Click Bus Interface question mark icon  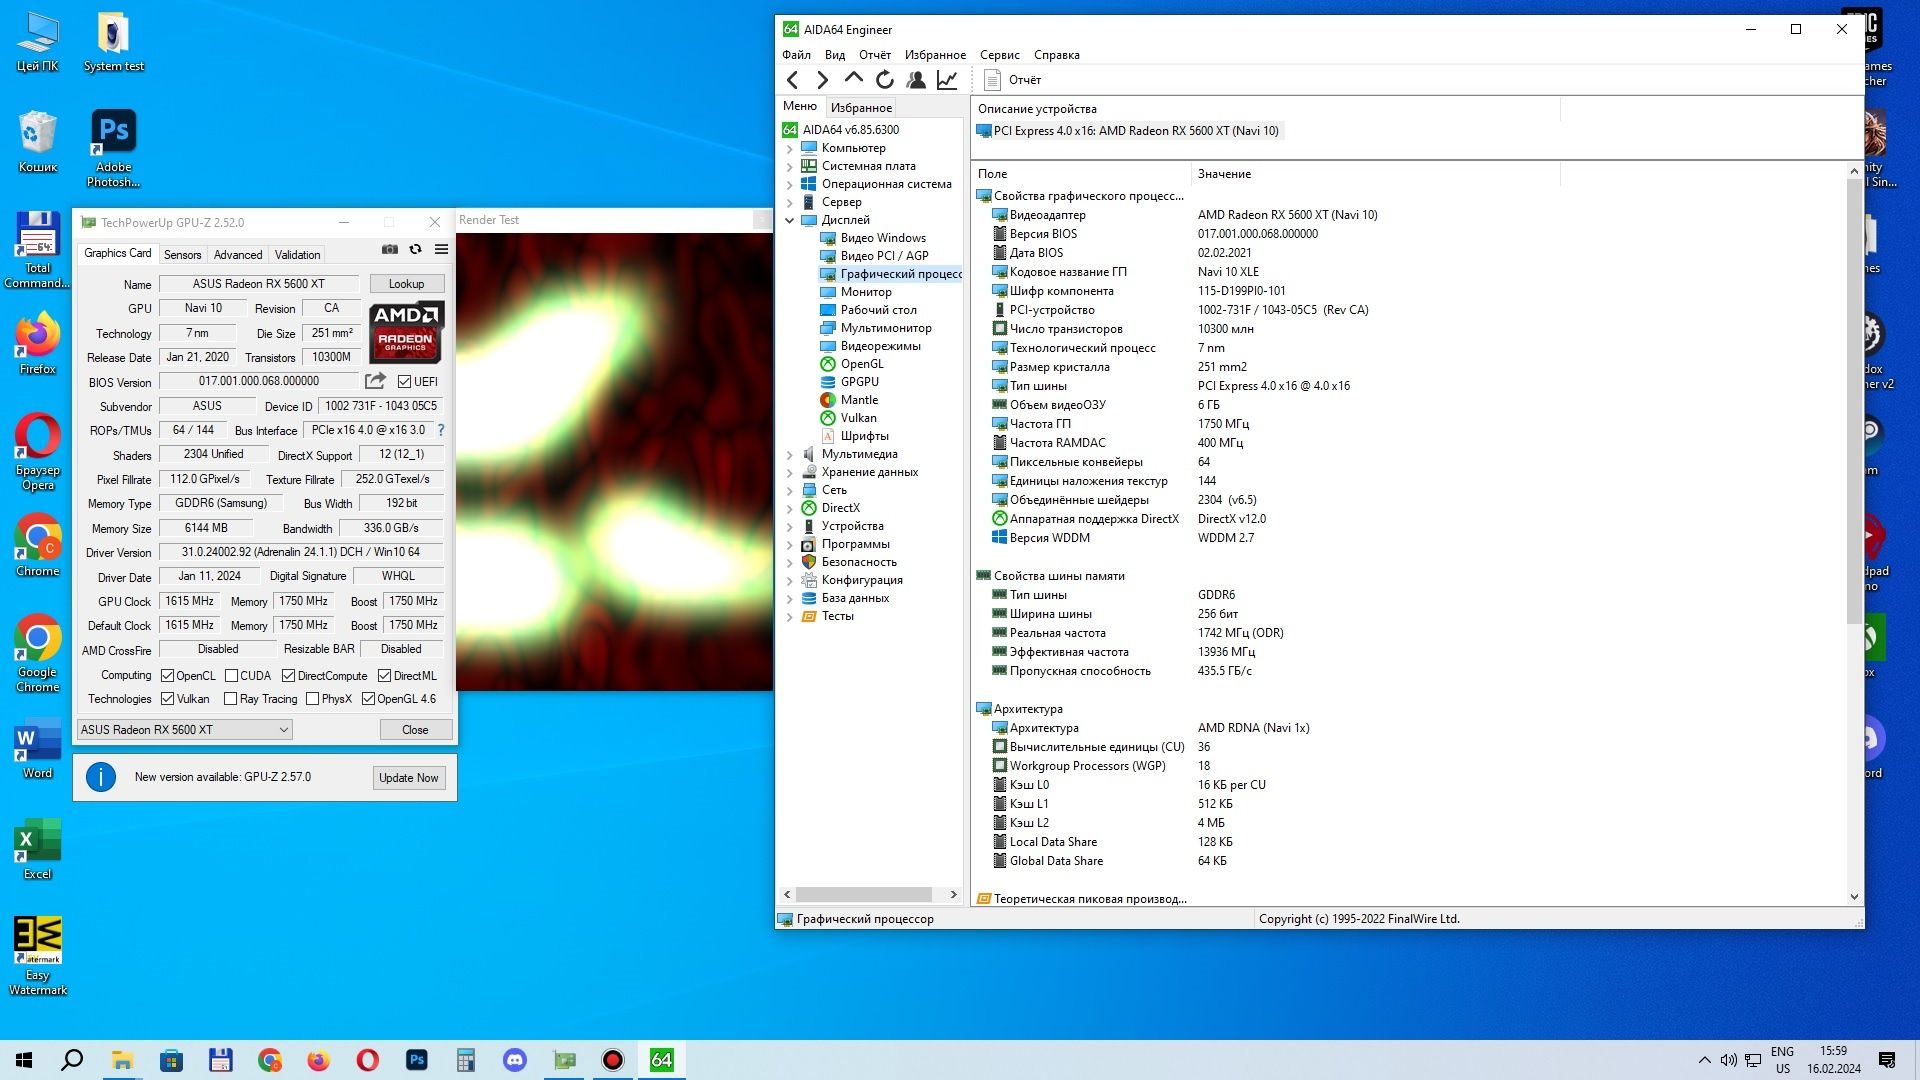point(441,430)
